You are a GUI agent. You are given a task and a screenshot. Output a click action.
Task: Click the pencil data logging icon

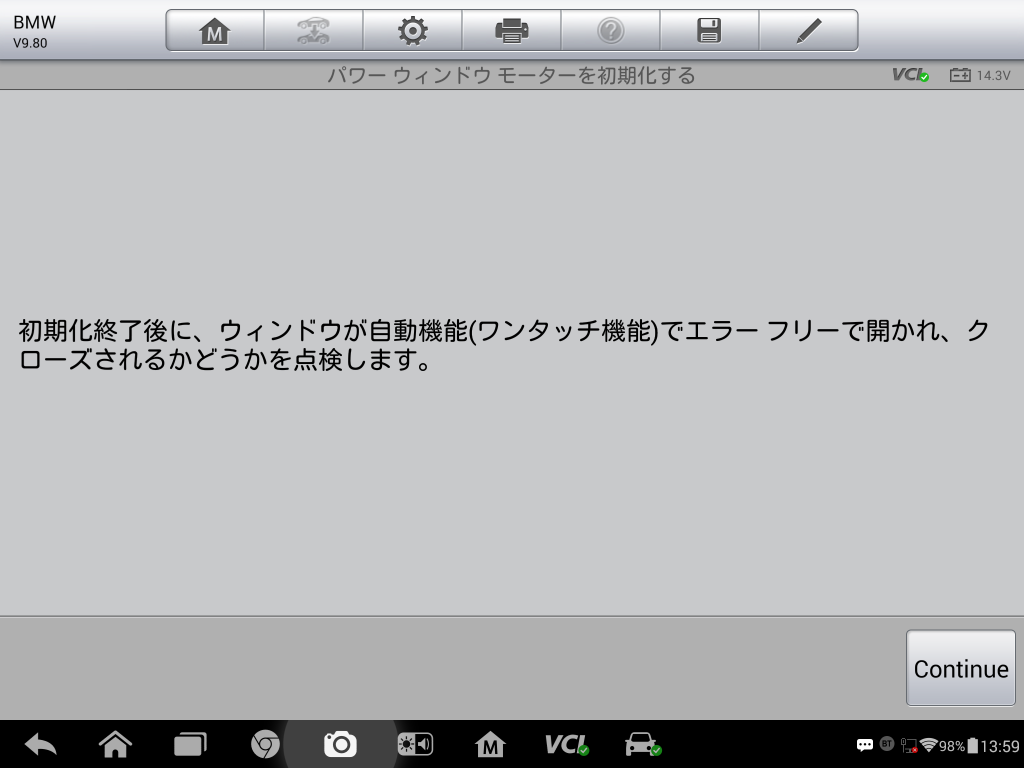tap(808, 31)
